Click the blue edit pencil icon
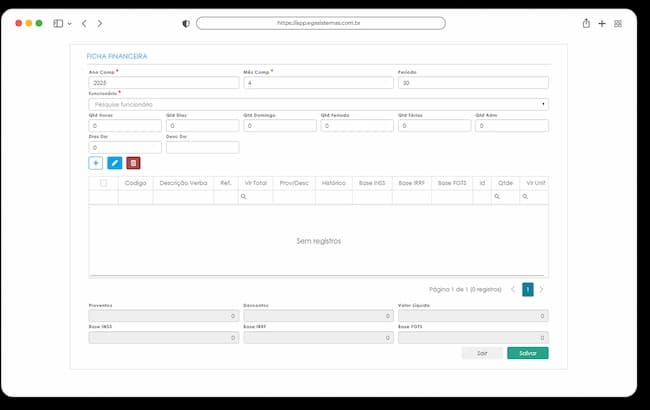 [x=114, y=163]
